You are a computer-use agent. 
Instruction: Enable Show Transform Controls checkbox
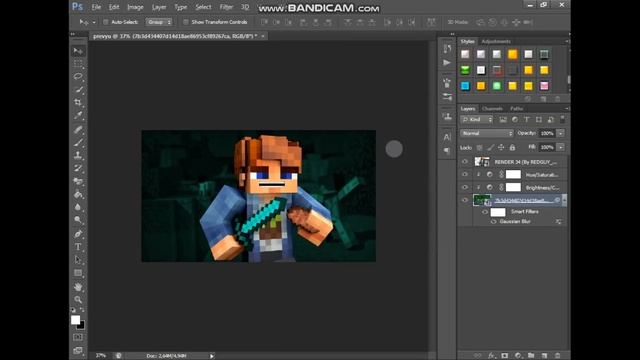(x=186, y=22)
